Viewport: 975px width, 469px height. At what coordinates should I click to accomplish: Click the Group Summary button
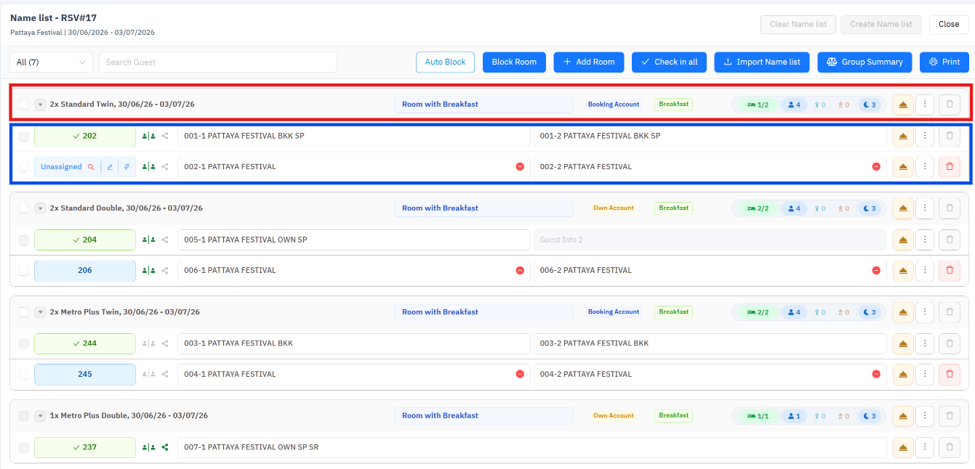pyautogui.click(x=865, y=62)
